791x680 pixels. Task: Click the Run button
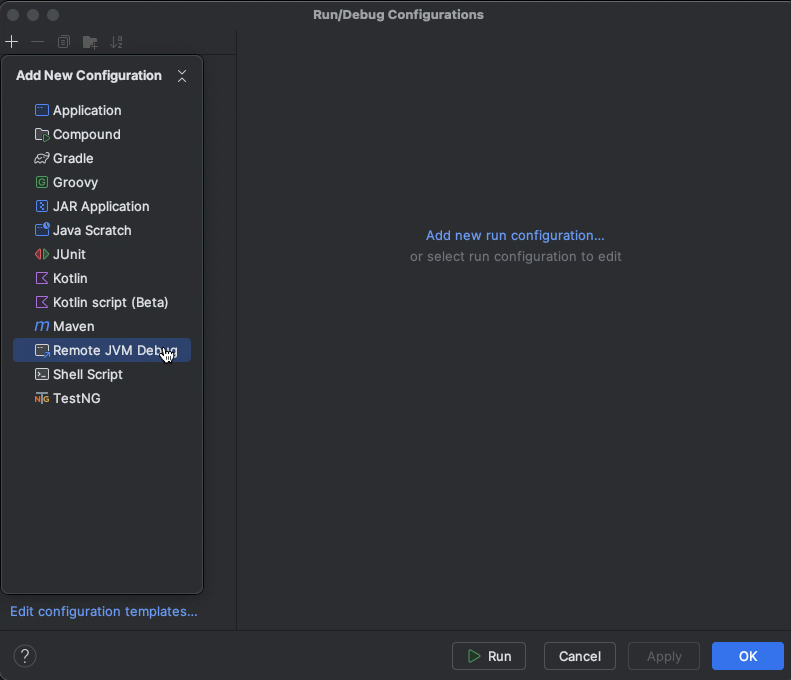(489, 656)
